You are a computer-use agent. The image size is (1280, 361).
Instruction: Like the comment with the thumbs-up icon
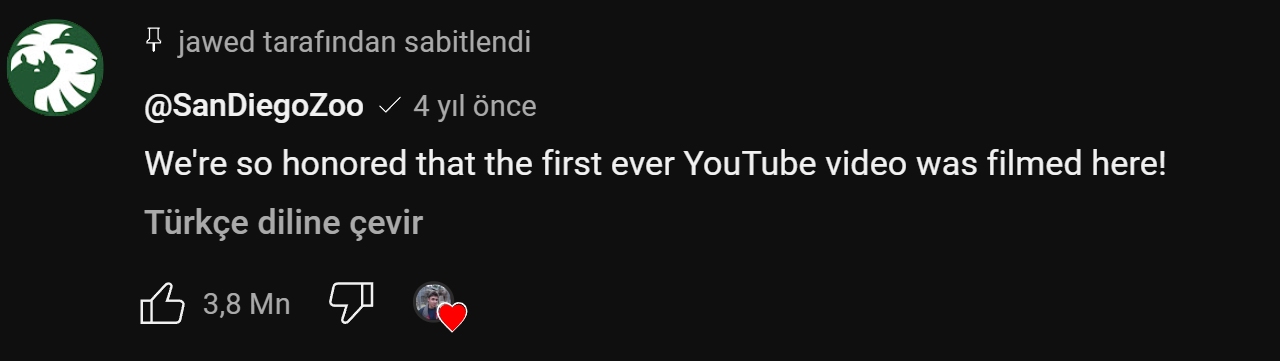163,303
